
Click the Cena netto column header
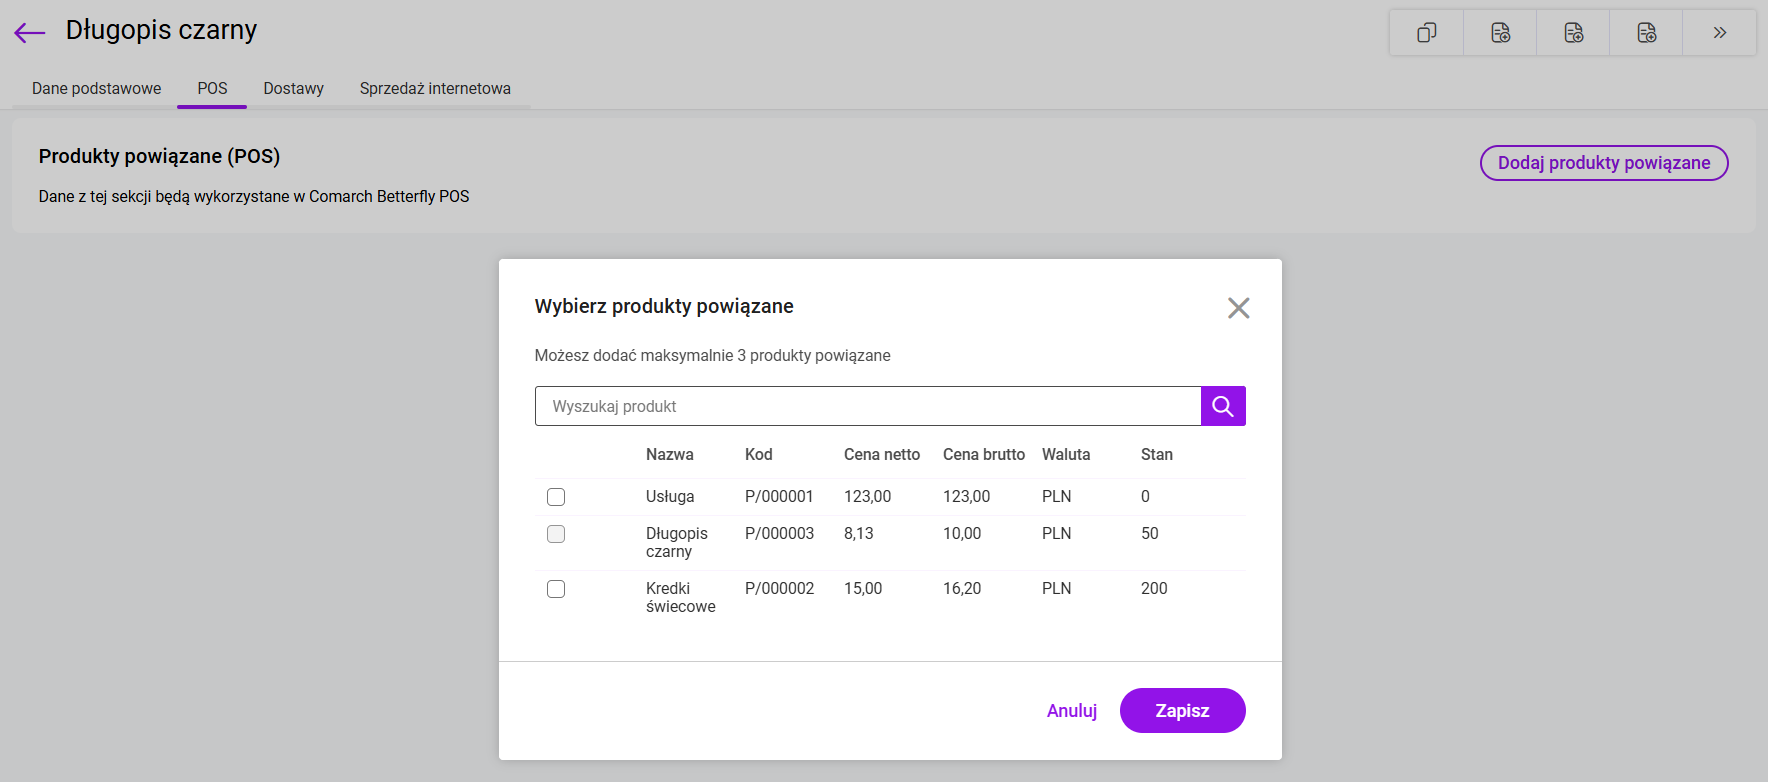coord(881,454)
